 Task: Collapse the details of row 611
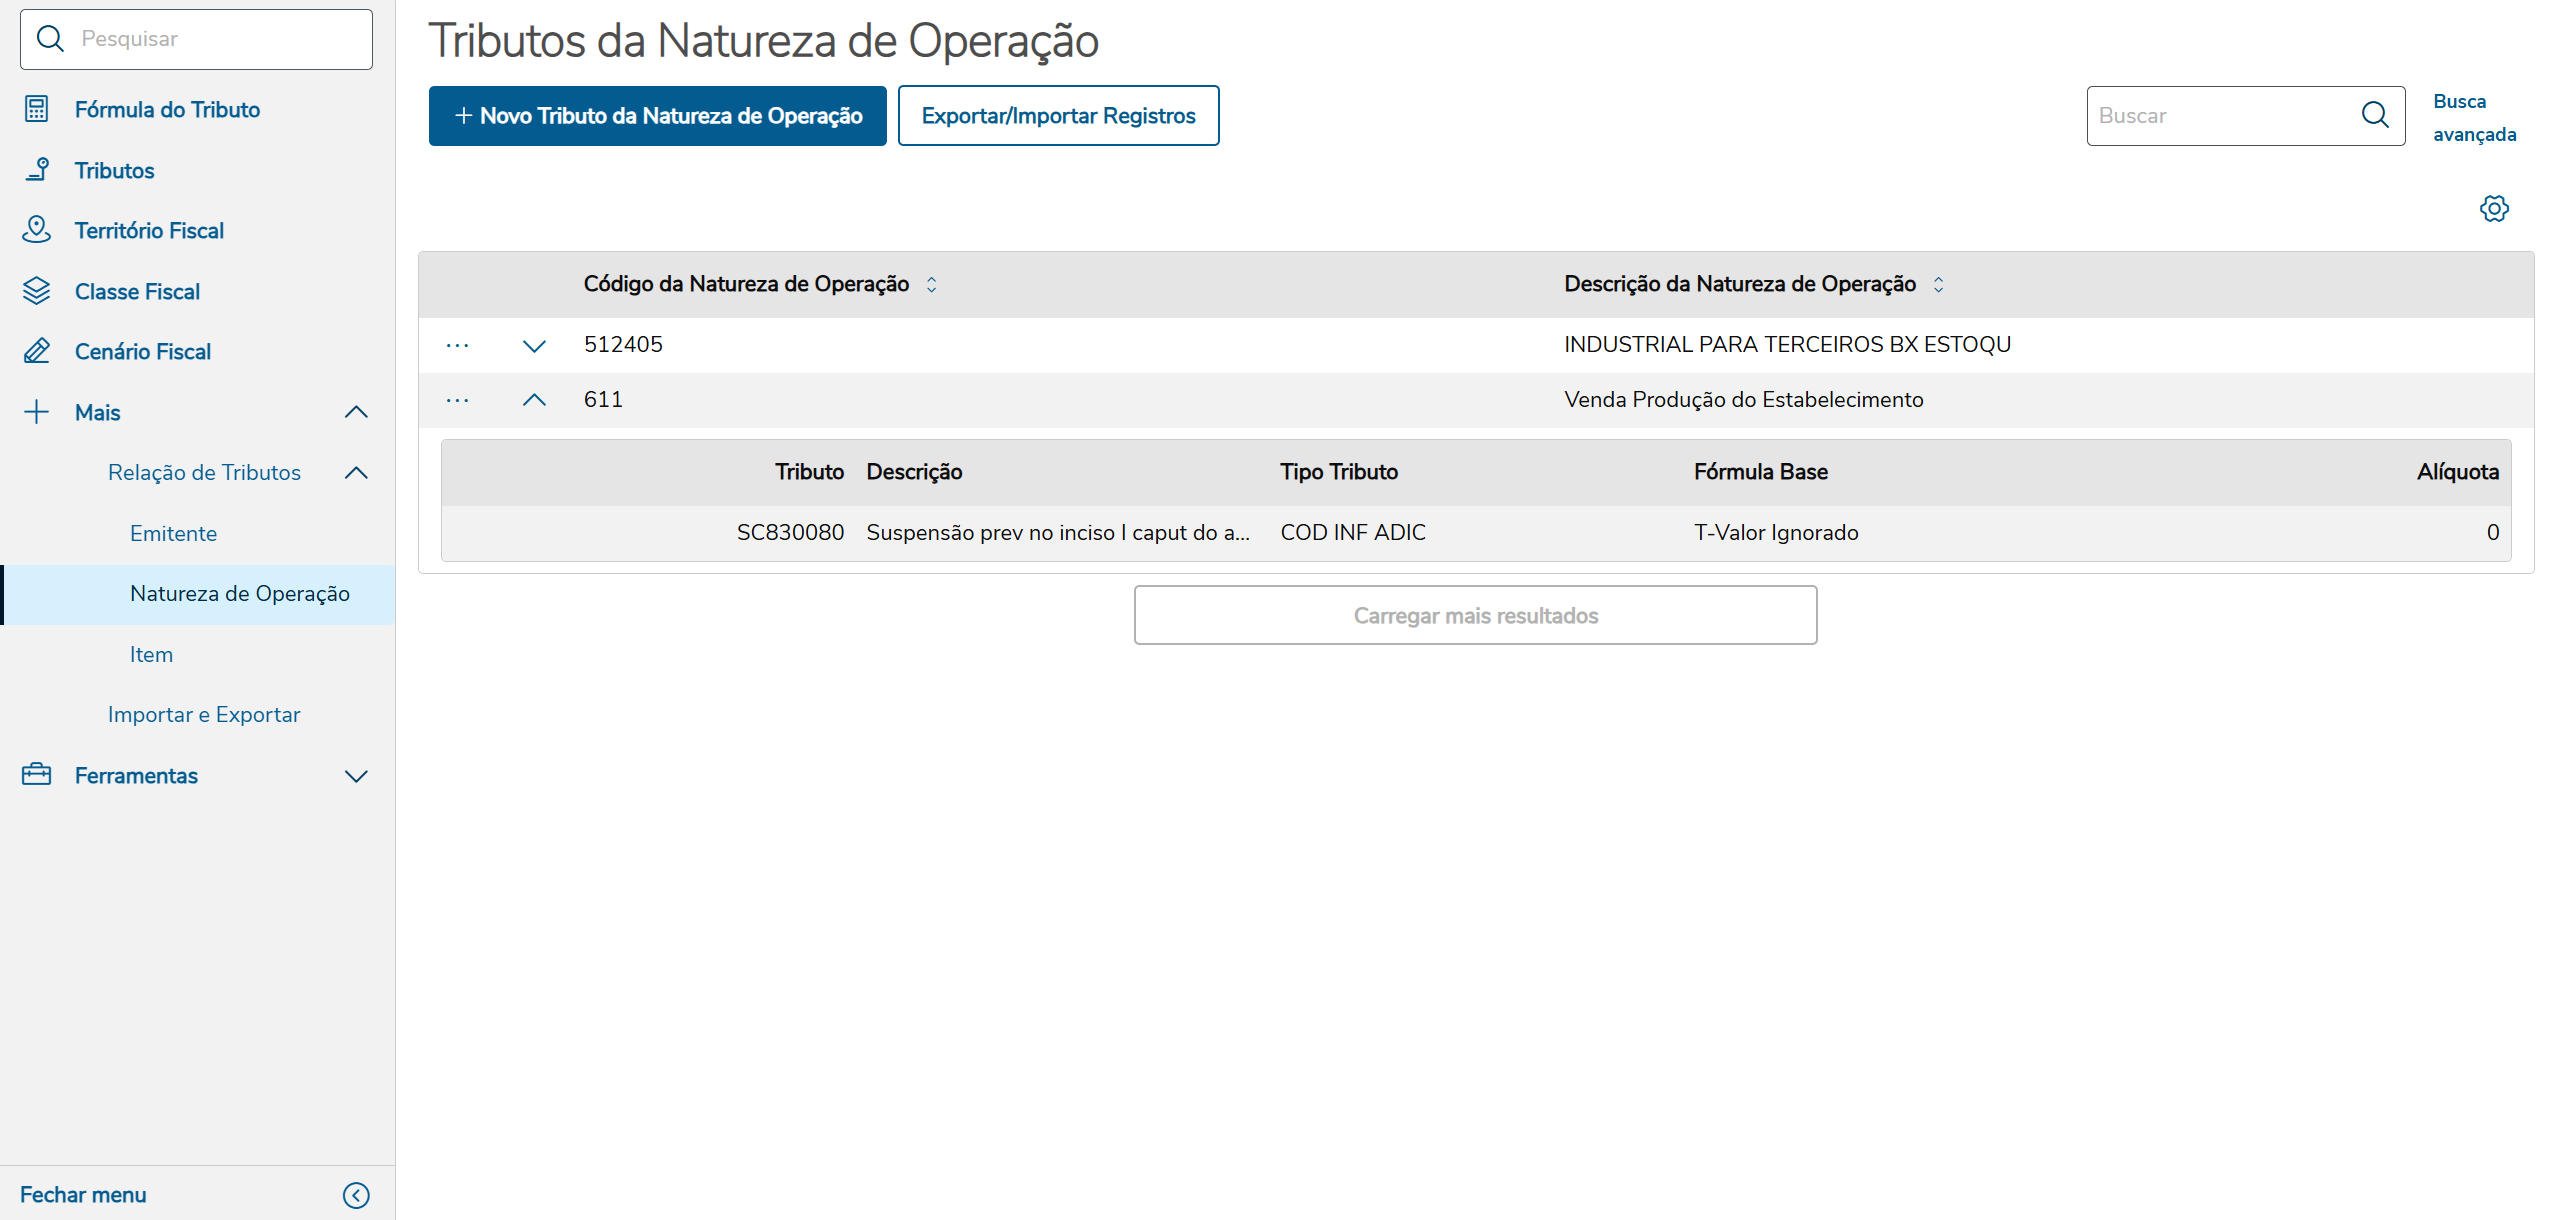534,400
